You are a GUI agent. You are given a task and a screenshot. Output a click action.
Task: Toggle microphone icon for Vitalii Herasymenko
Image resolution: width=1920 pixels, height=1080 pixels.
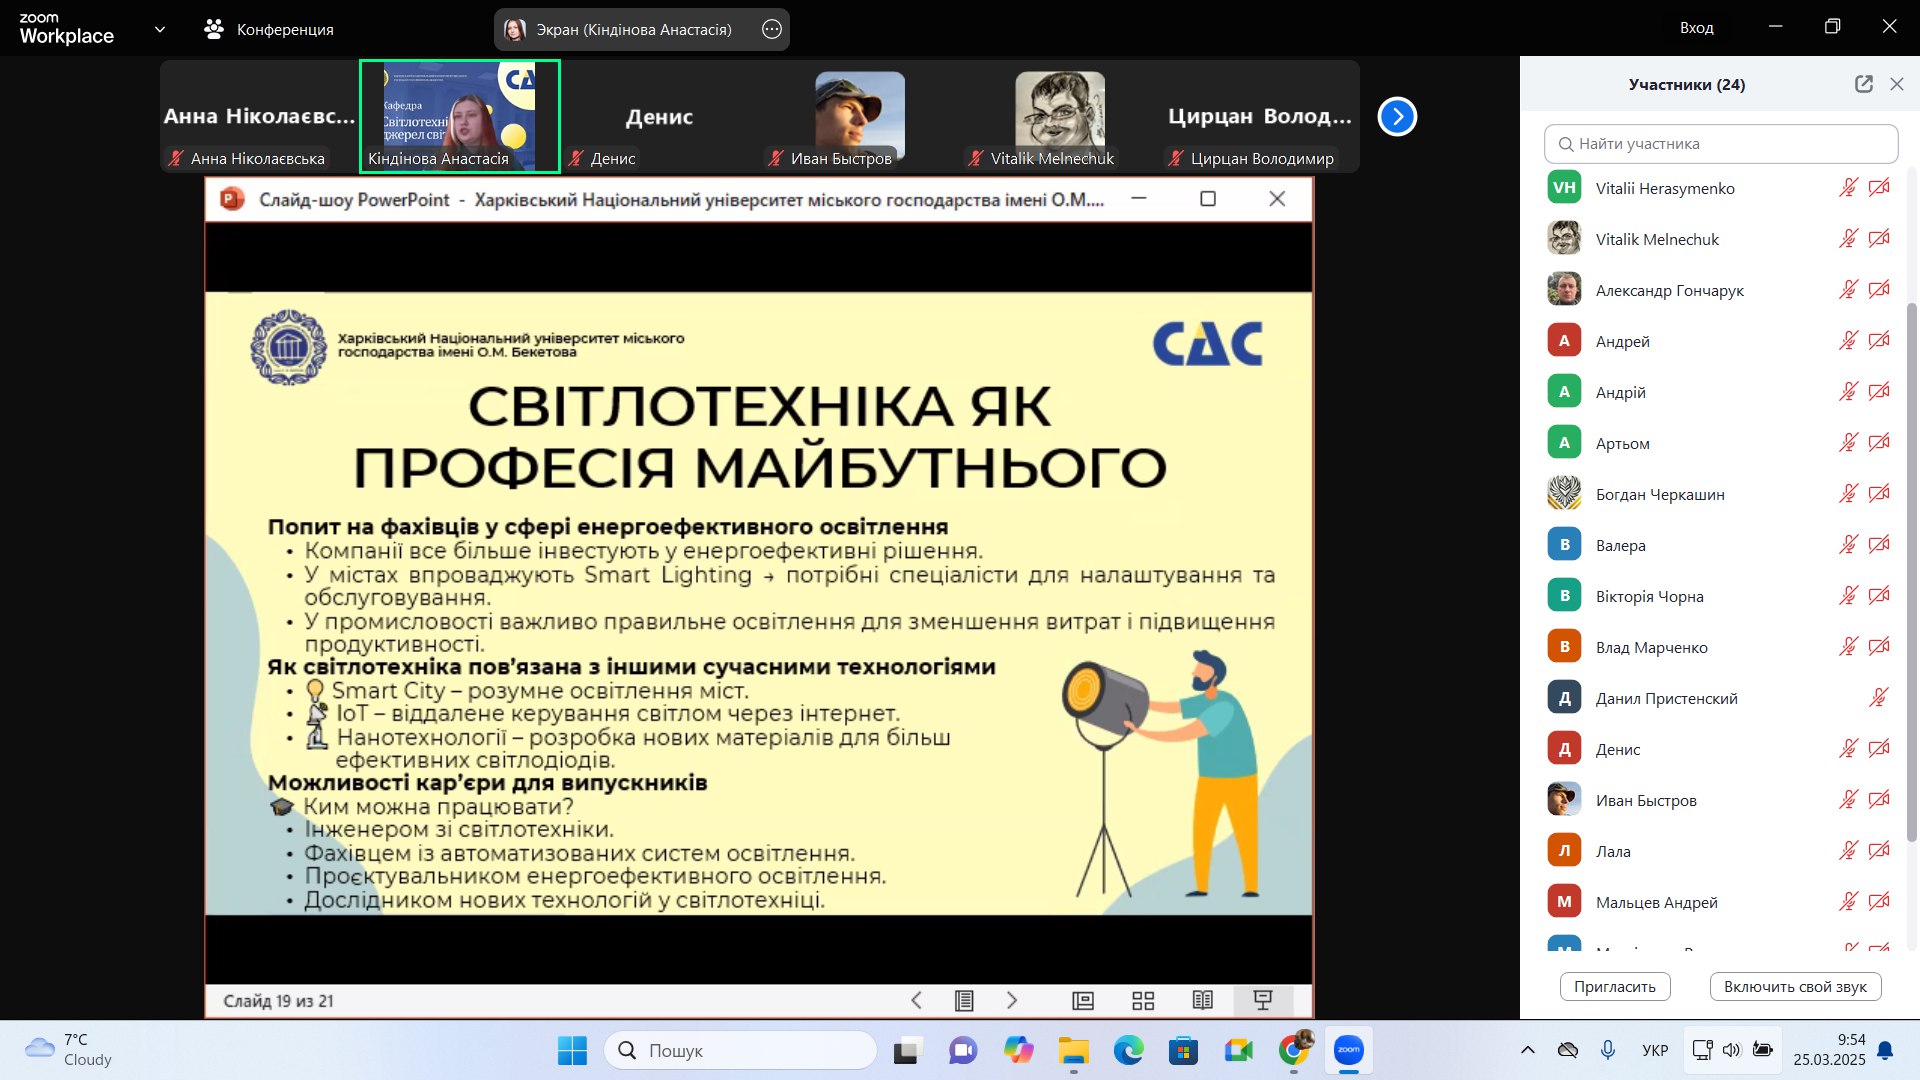(1848, 188)
